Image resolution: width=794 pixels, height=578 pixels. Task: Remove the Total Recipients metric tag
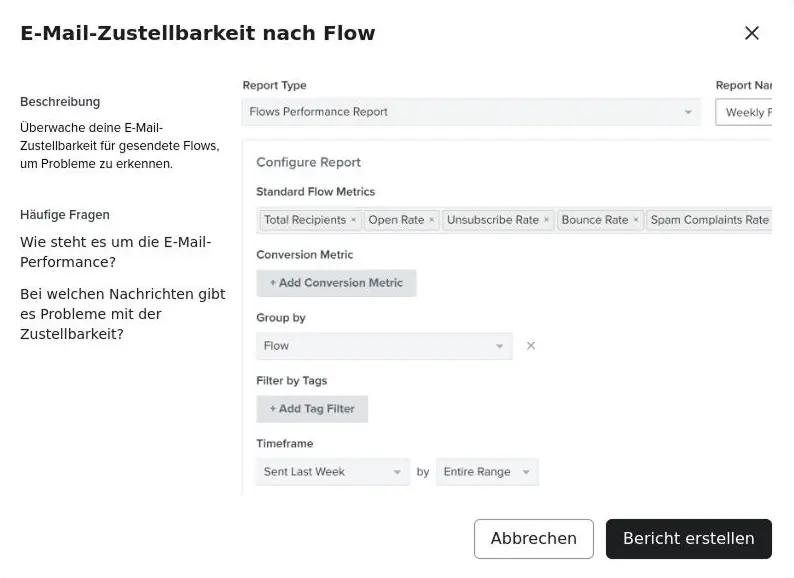(353, 220)
